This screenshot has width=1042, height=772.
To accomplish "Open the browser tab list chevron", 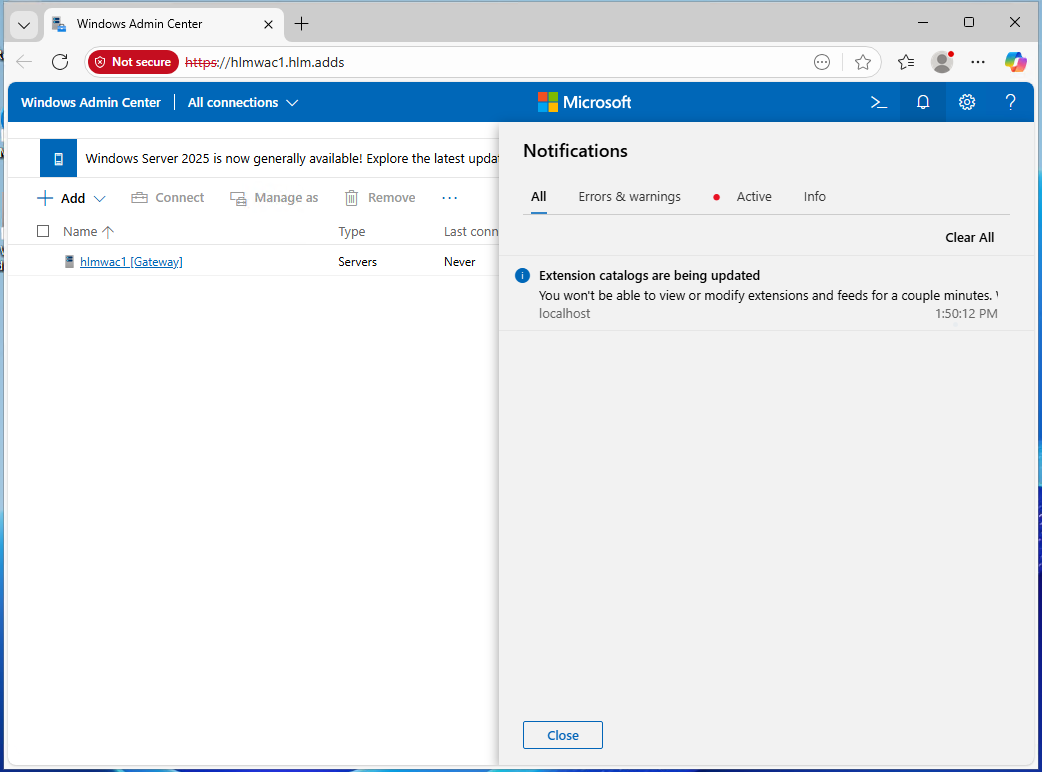I will coord(24,24).
